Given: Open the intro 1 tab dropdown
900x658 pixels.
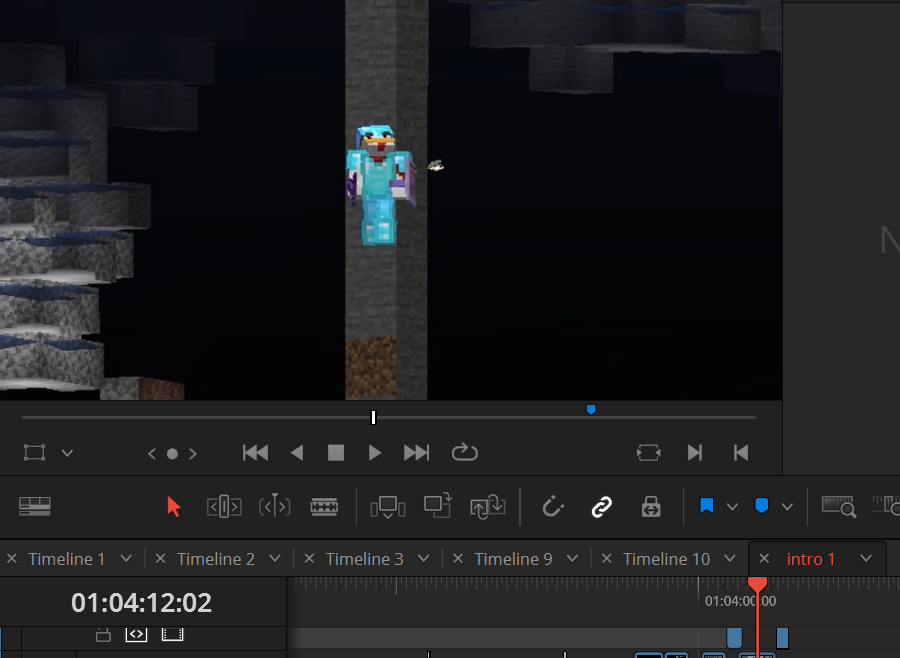Looking at the screenshot, I should pos(866,559).
